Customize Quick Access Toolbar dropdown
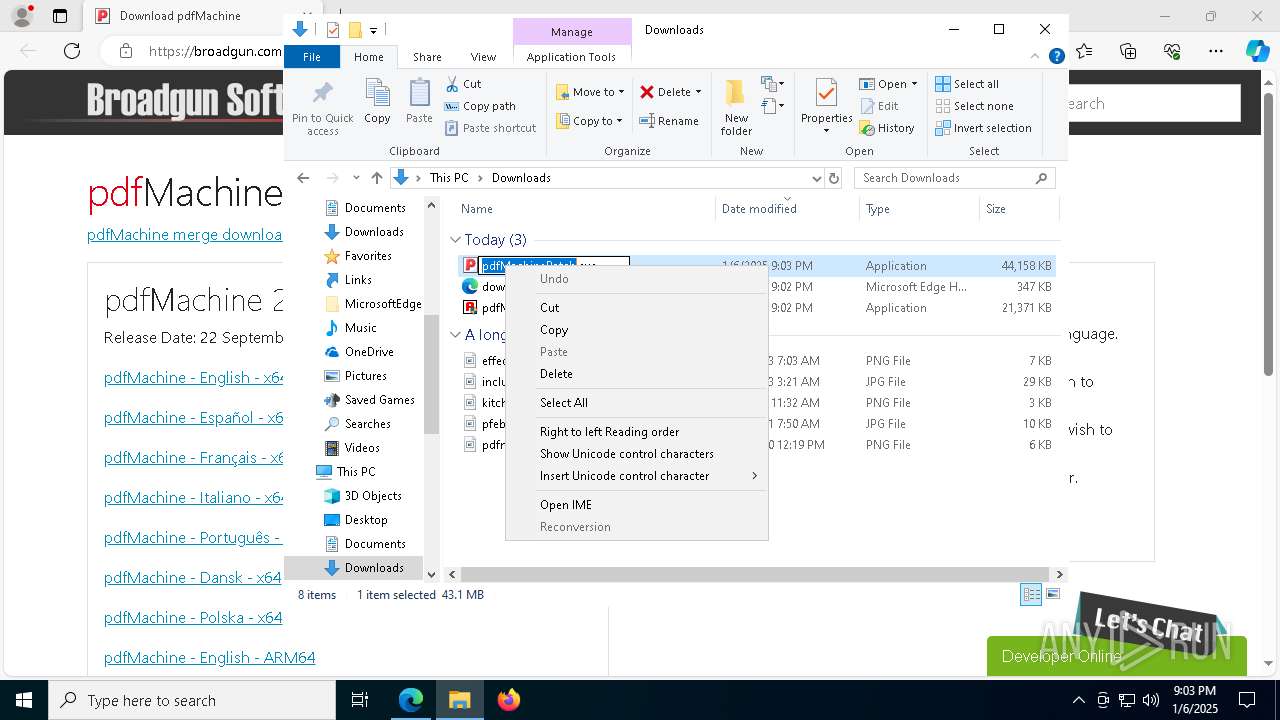Viewport: 1280px width, 720px height. (373, 31)
